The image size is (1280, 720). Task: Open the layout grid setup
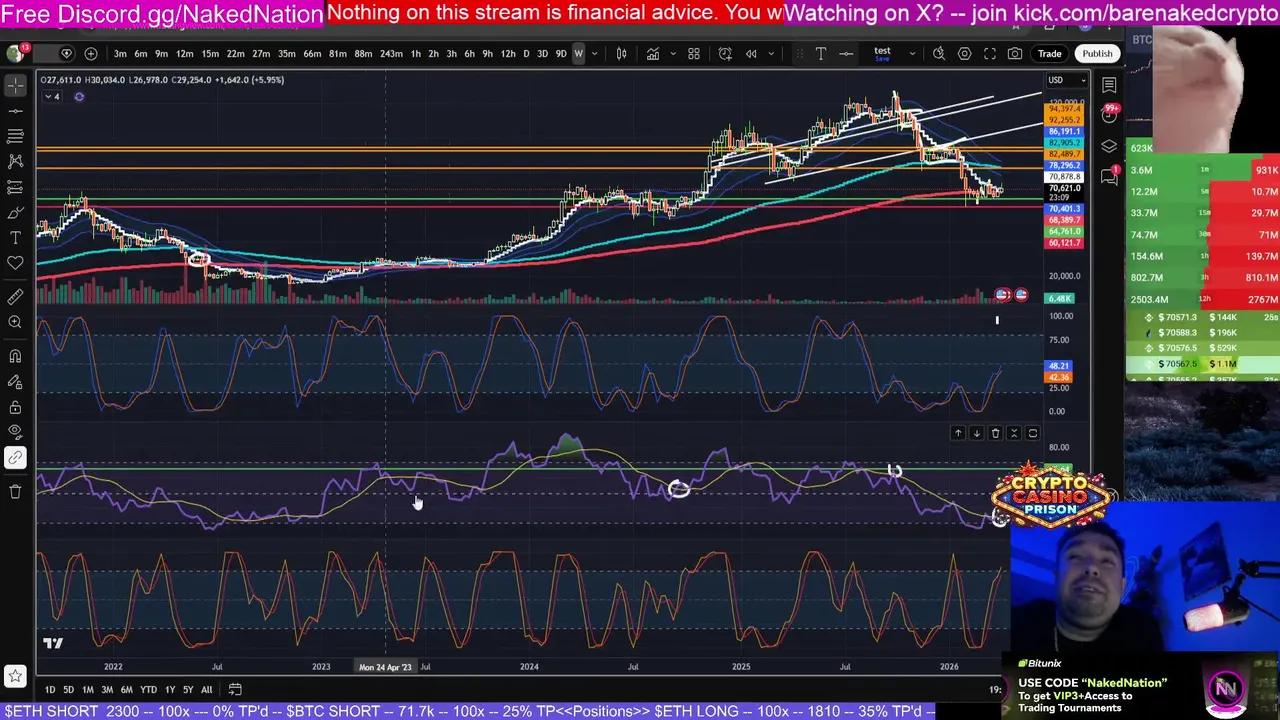click(694, 53)
